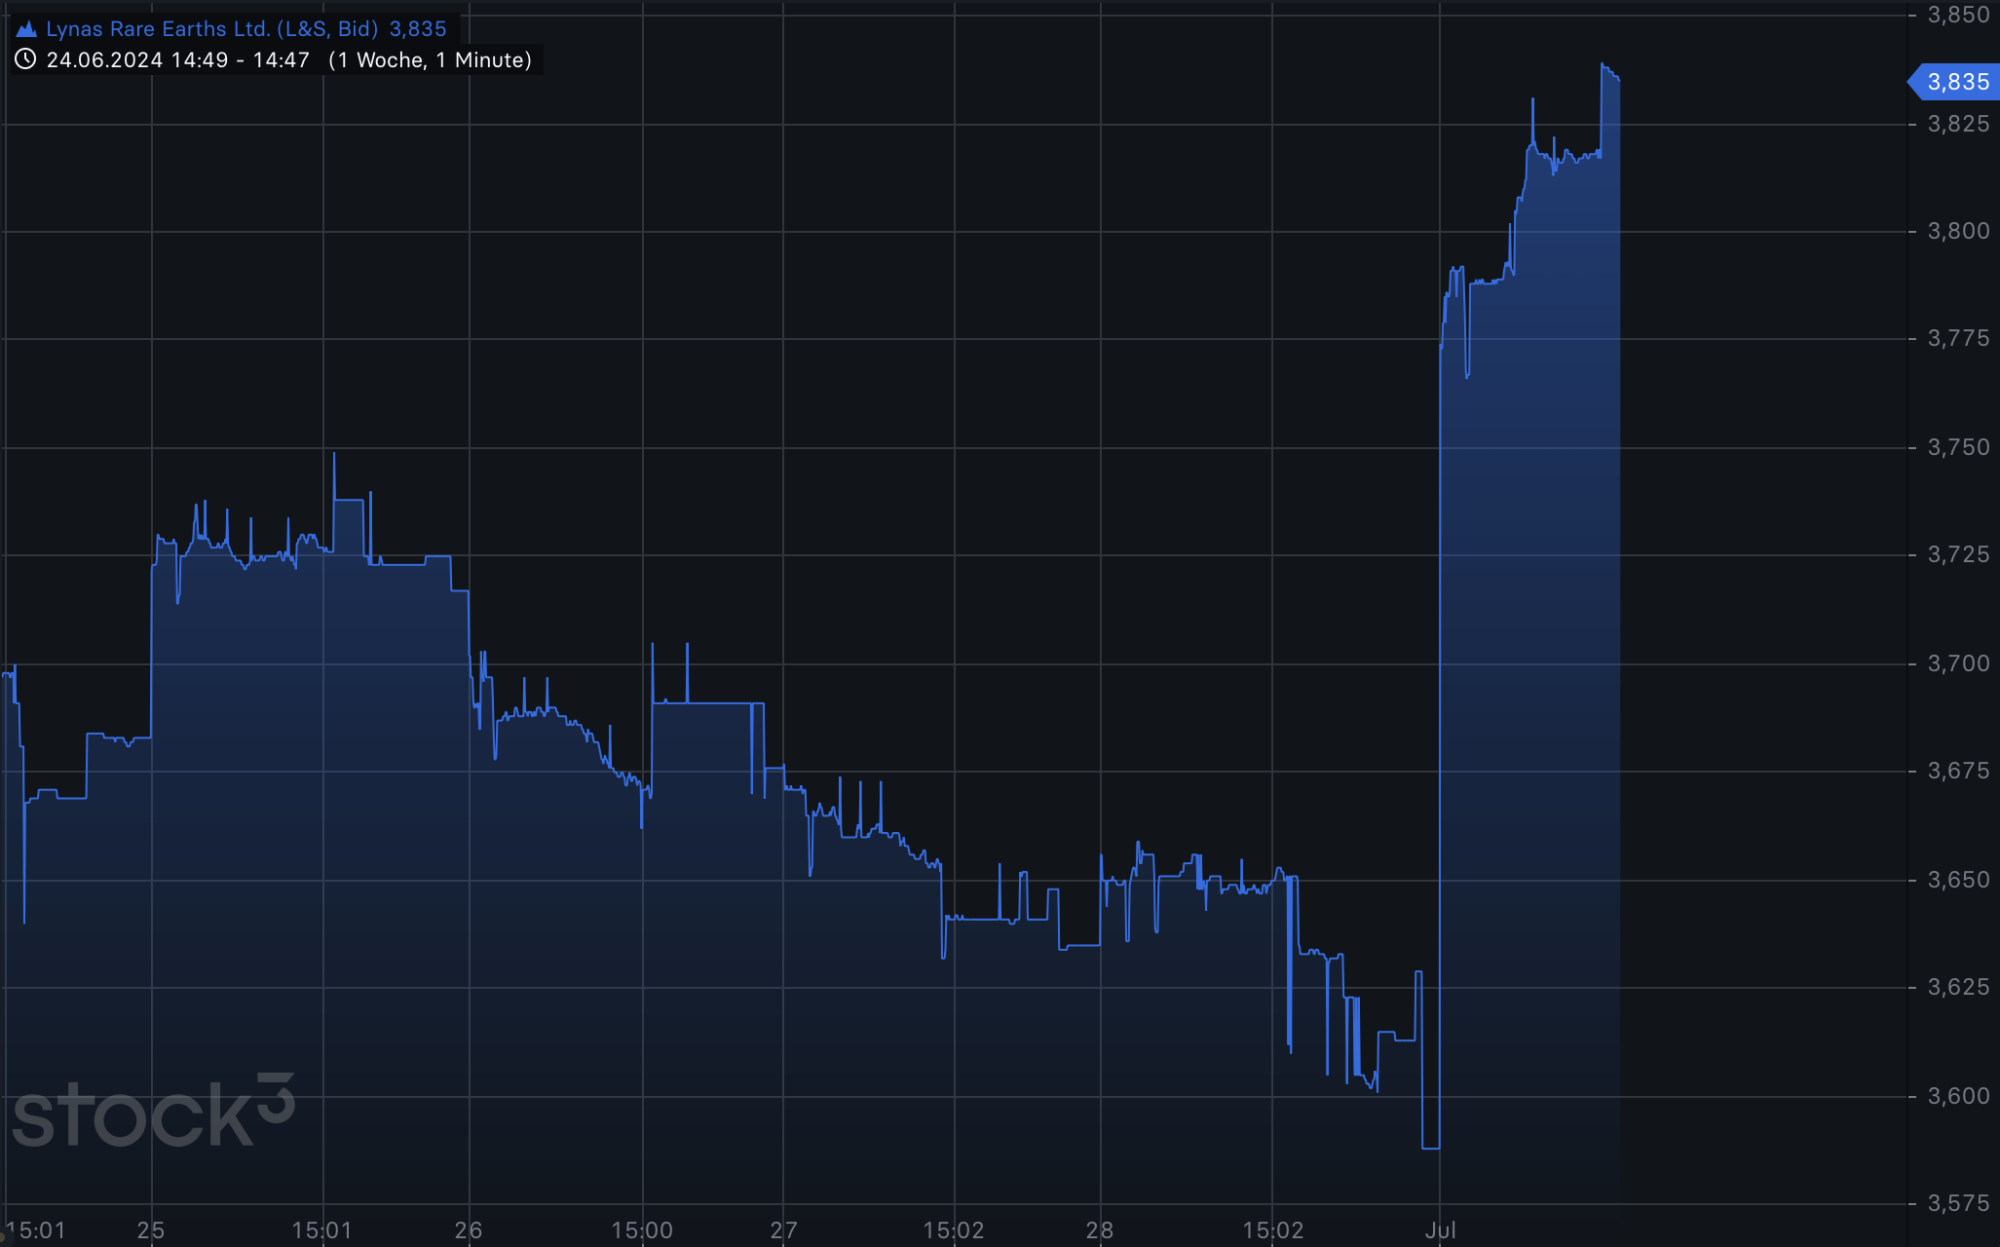Click the 27 date marker on time axis
This screenshot has height=1247, width=2000.
point(783,1230)
